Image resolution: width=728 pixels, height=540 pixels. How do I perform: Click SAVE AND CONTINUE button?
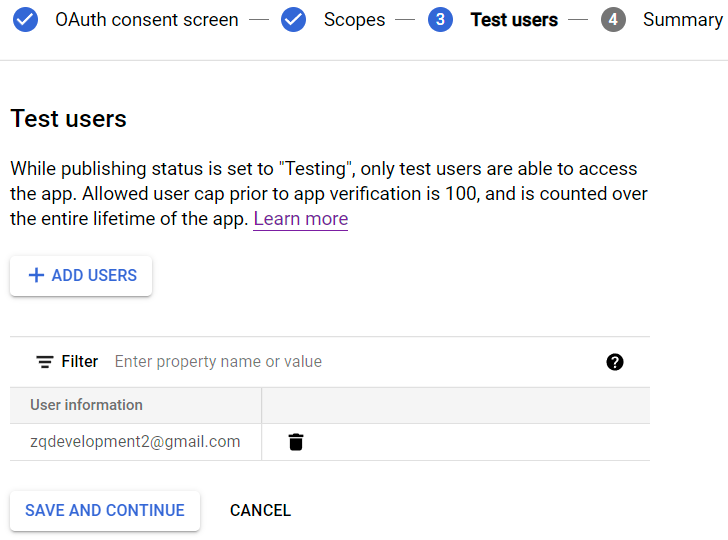pos(105,510)
